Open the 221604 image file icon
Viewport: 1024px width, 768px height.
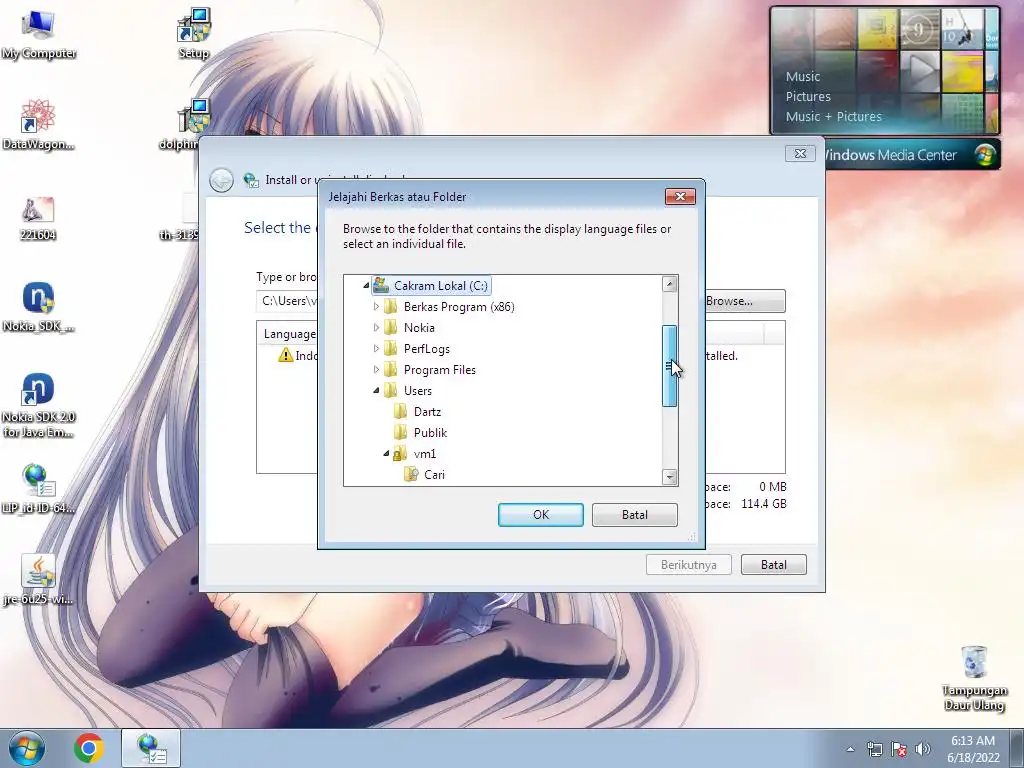(38, 219)
